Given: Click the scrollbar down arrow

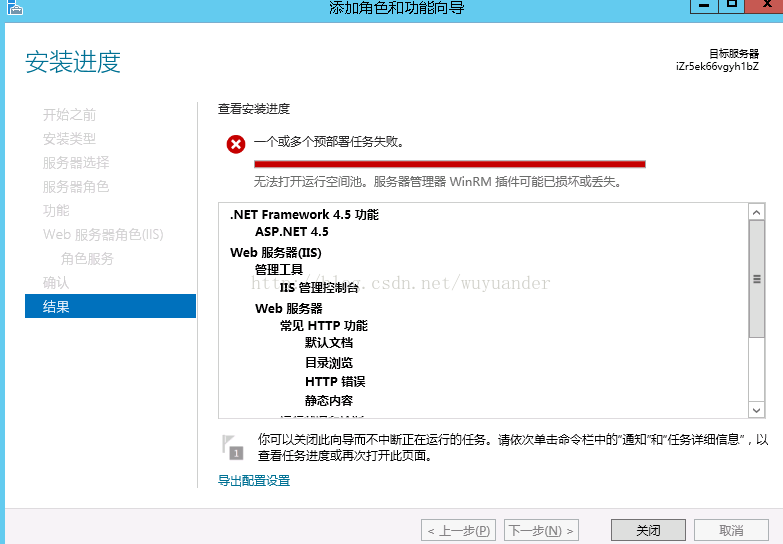Looking at the screenshot, I should (x=757, y=410).
